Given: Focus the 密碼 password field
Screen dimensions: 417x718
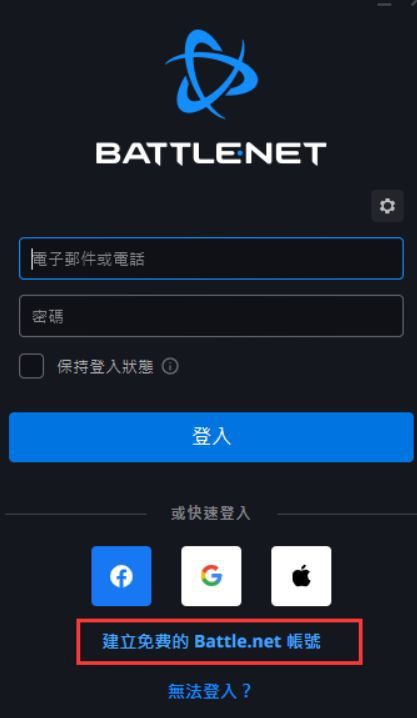Looking at the screenshot, I should pyautogui.click(x=211, y=316).
